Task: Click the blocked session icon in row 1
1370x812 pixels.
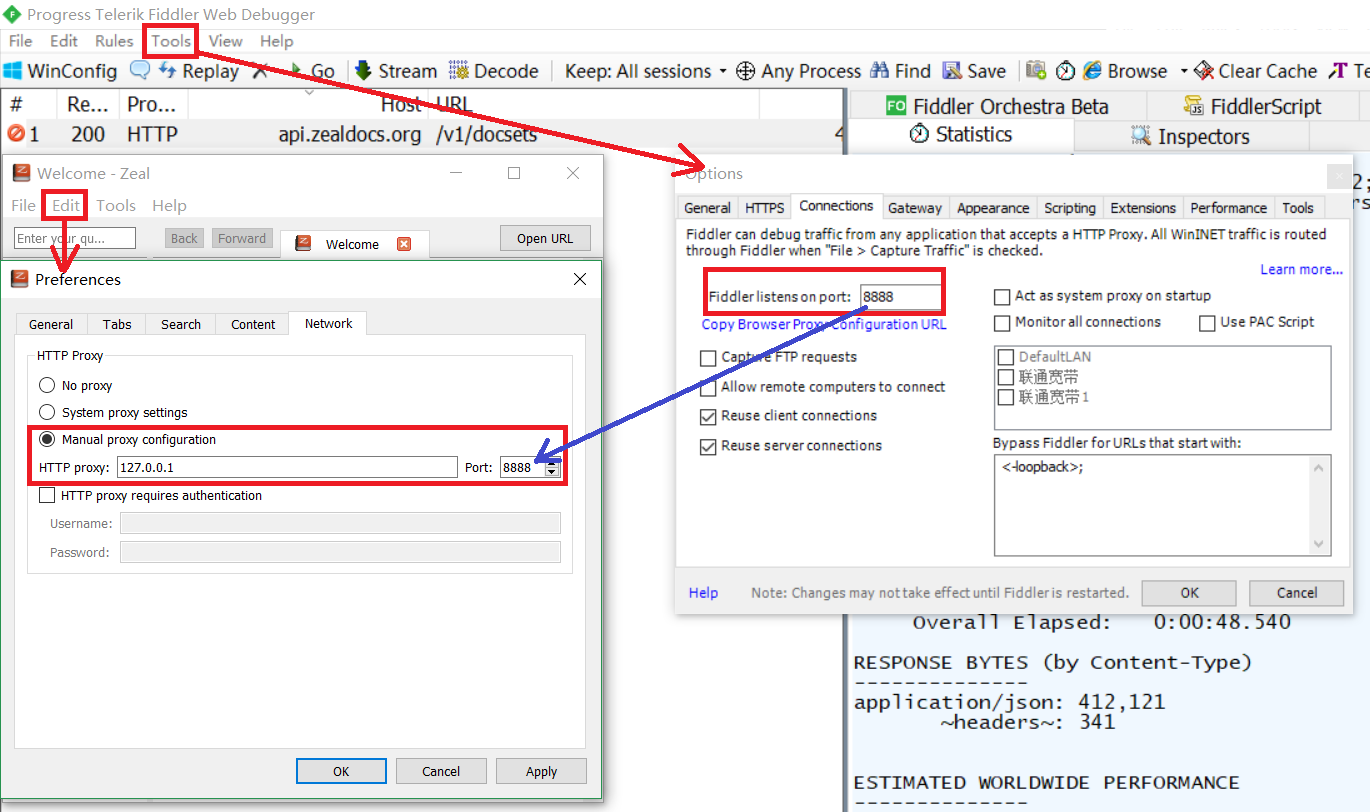Action: click(x=16, y=134)
